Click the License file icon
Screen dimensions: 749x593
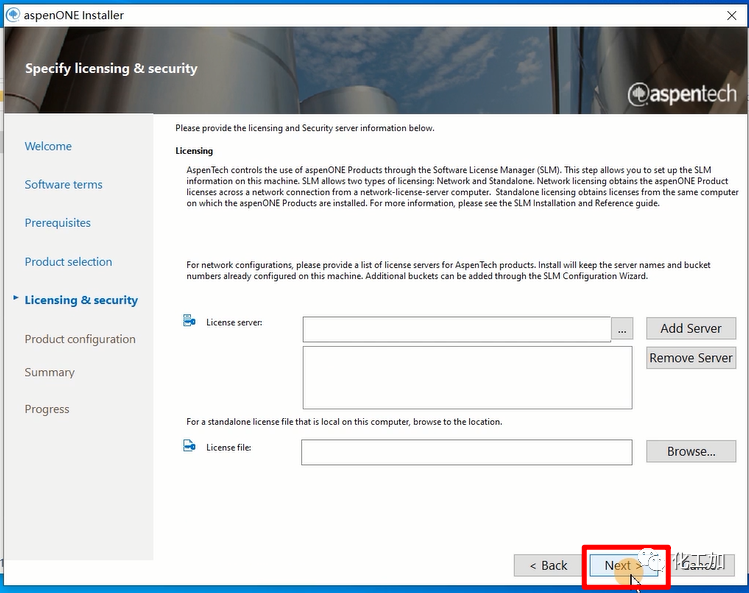click(x=189, y=446)
